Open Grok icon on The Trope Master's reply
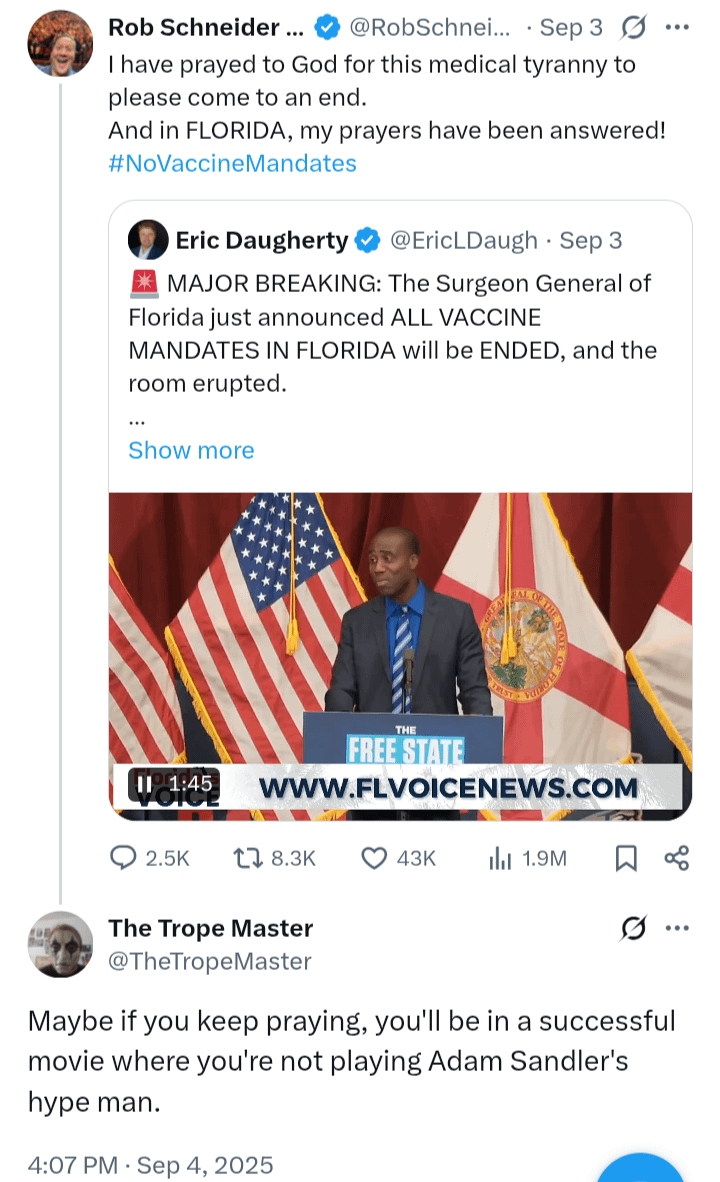 click(x=633, y=928)
